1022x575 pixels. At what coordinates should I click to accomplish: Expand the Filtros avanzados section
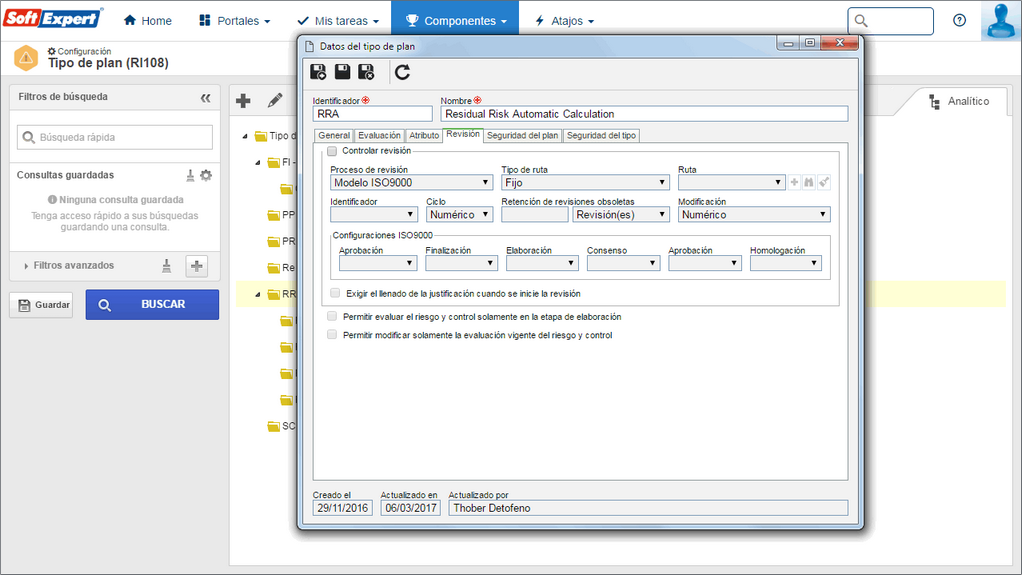26,266
